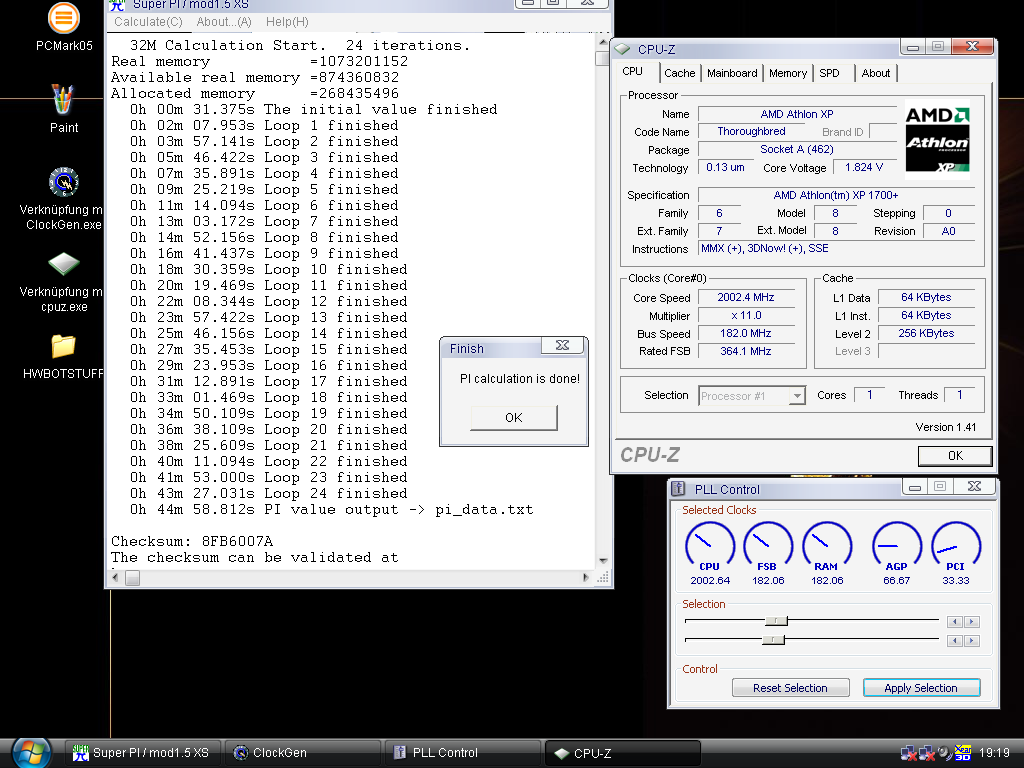Switch to ClockGen taskbar button
This screenshot has height=768, width=1024.
(302, 753)
